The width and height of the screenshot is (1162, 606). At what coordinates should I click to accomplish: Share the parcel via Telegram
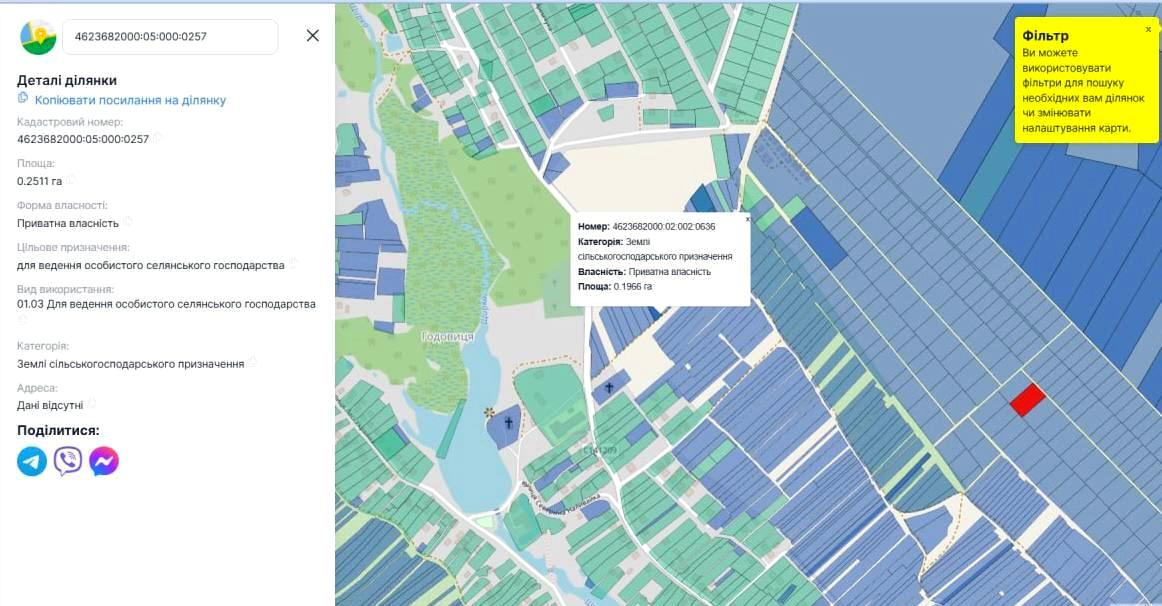[32, 461]
